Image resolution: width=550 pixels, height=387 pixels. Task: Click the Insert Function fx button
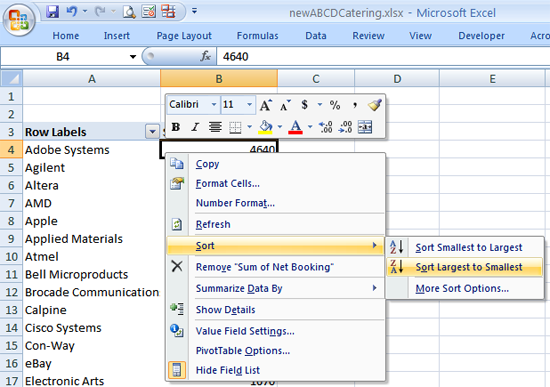click(206, 56)
